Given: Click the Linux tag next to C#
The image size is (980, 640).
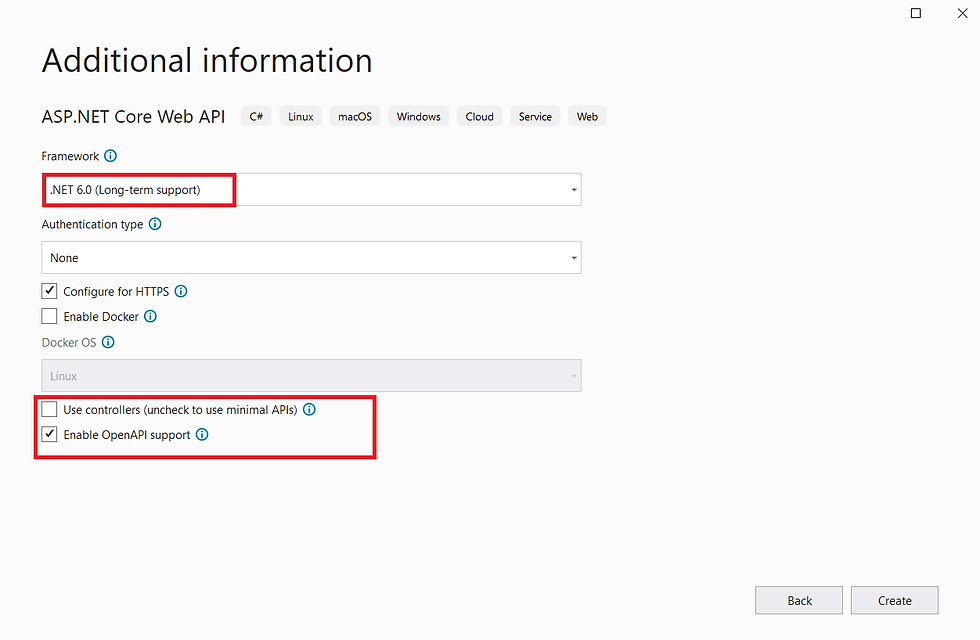Looking at the screenshot, I should [x=301, y=116].
